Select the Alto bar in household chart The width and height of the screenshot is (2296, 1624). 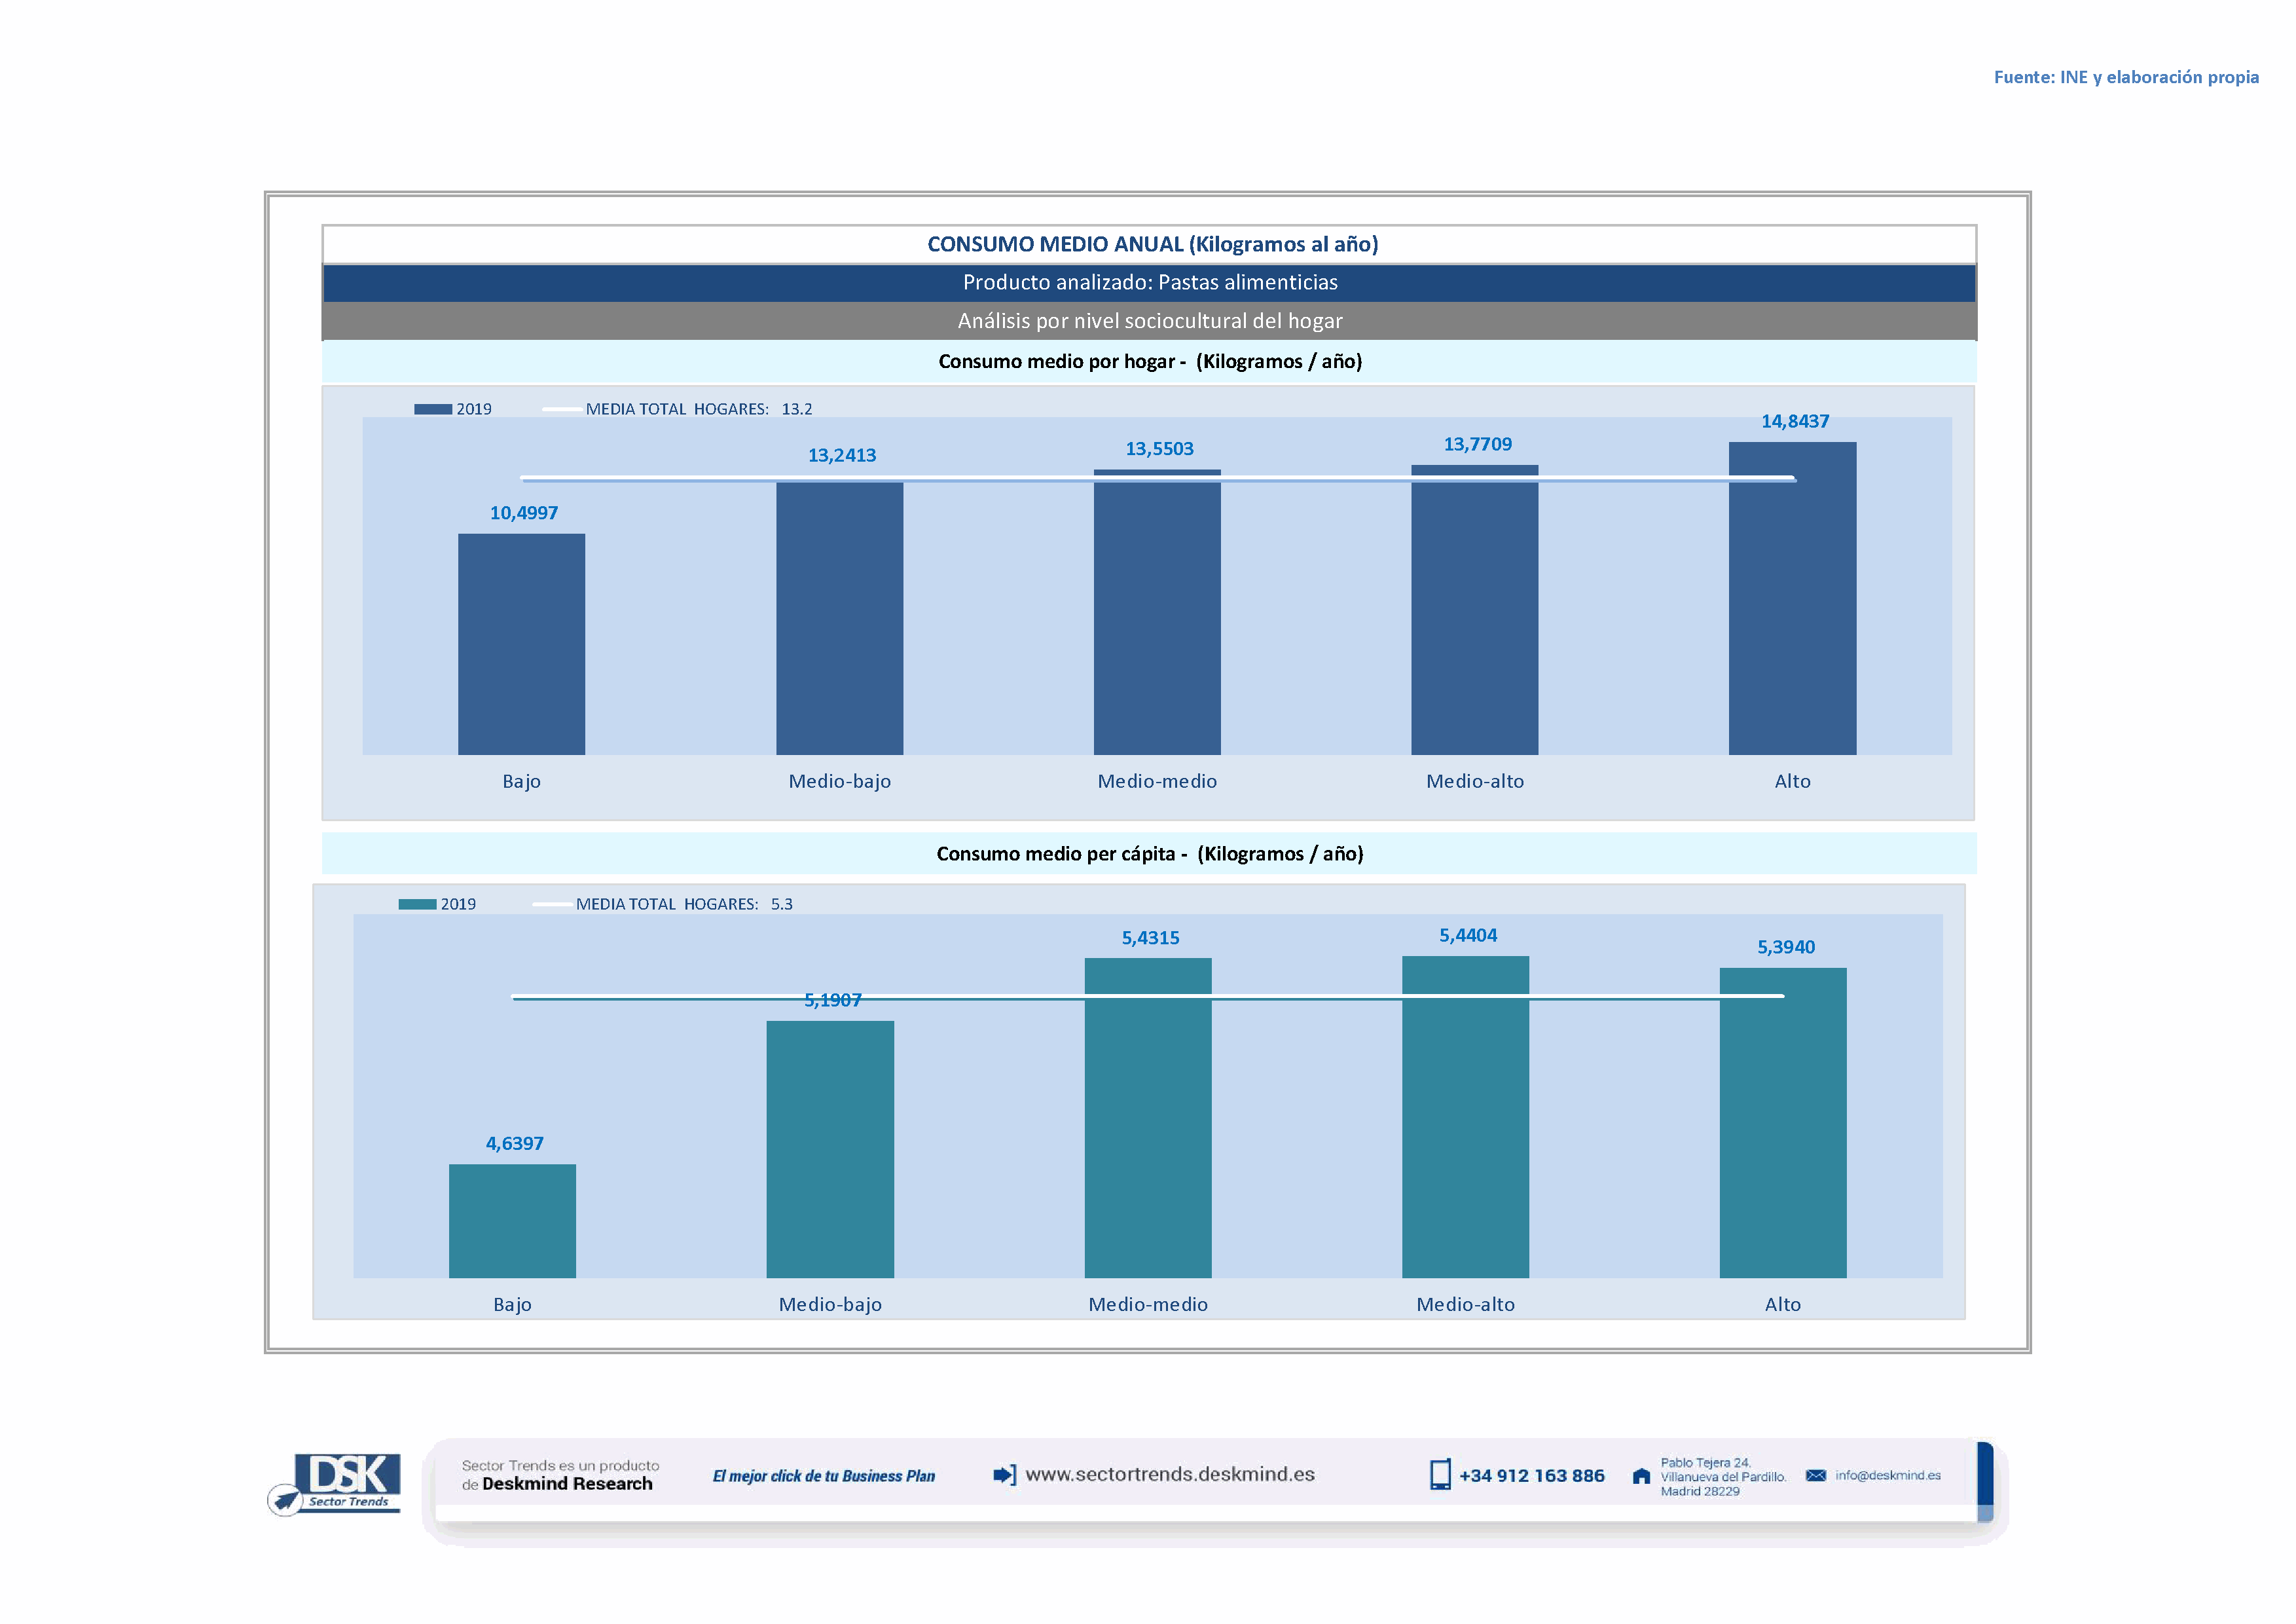1792,600
